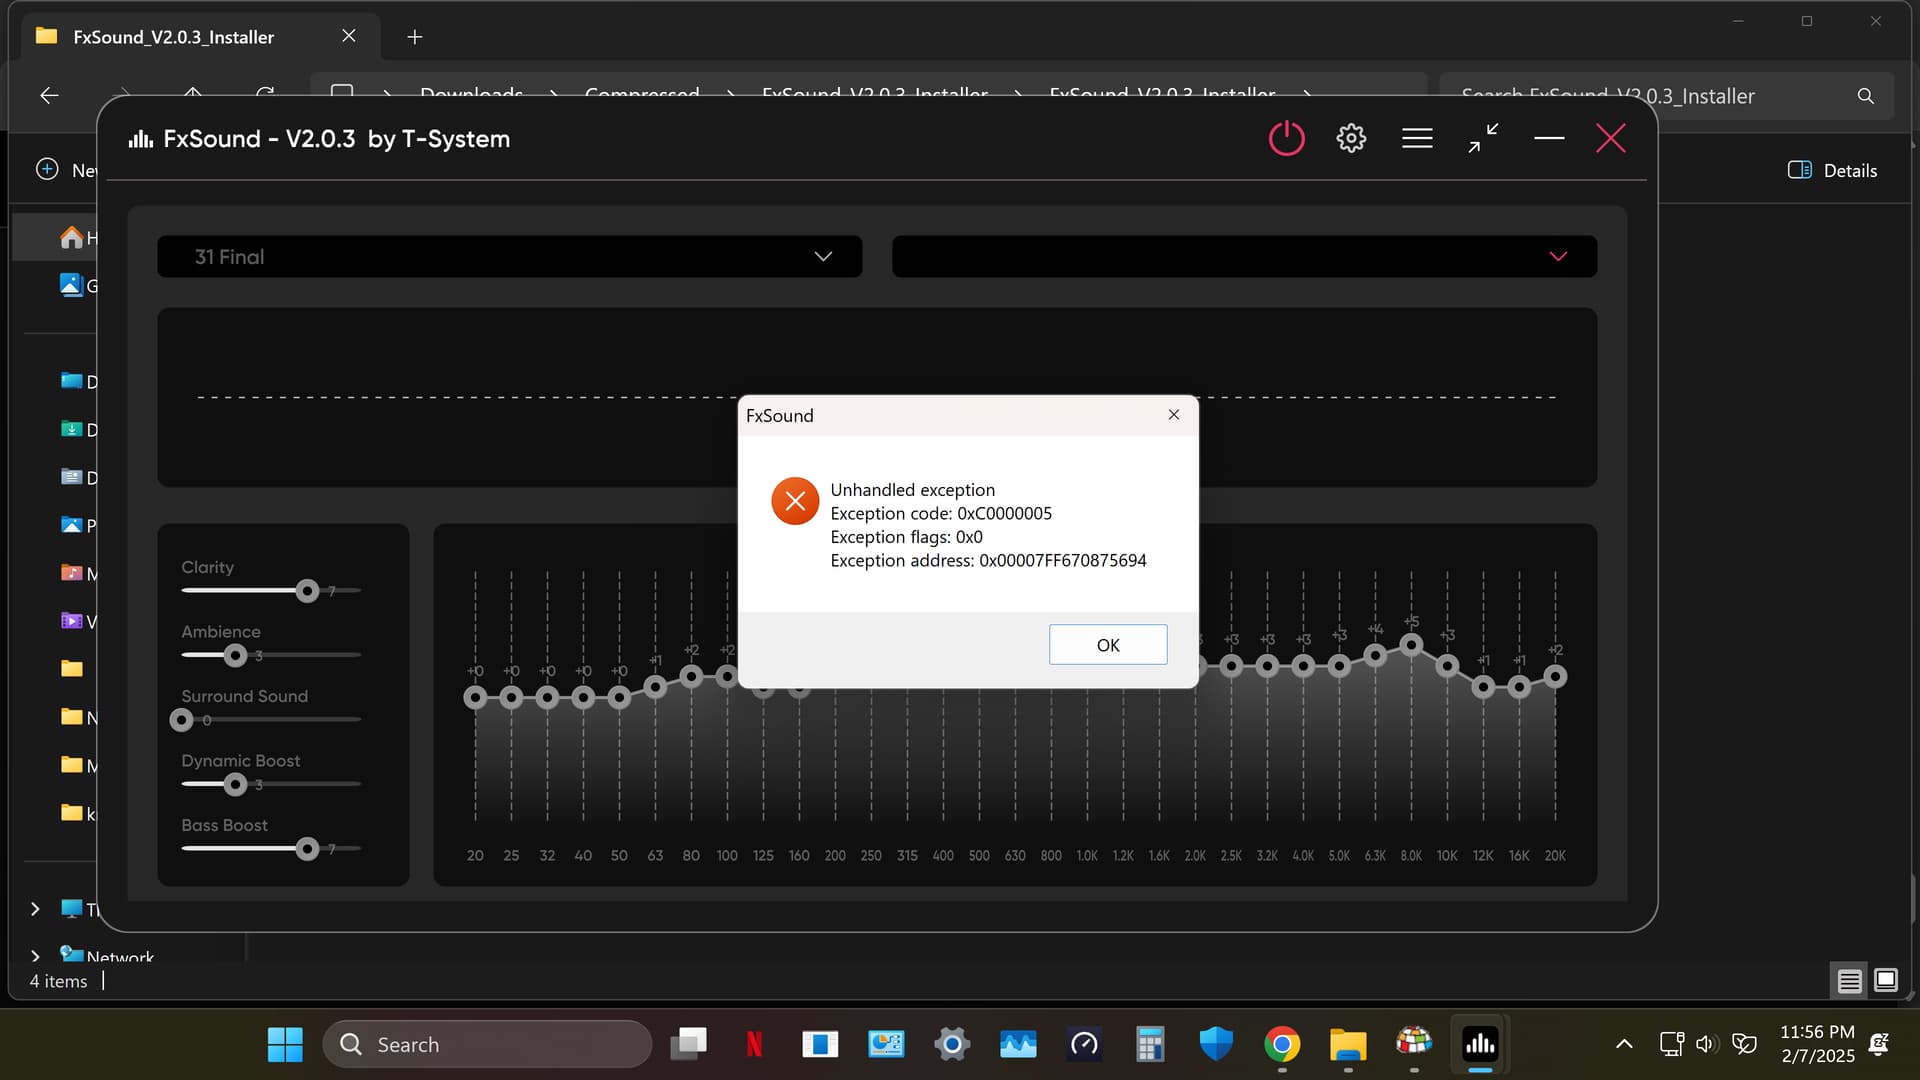Click the File Explorer back arrow
The width and height of the screenshot is (1920, 1080).
49,95
